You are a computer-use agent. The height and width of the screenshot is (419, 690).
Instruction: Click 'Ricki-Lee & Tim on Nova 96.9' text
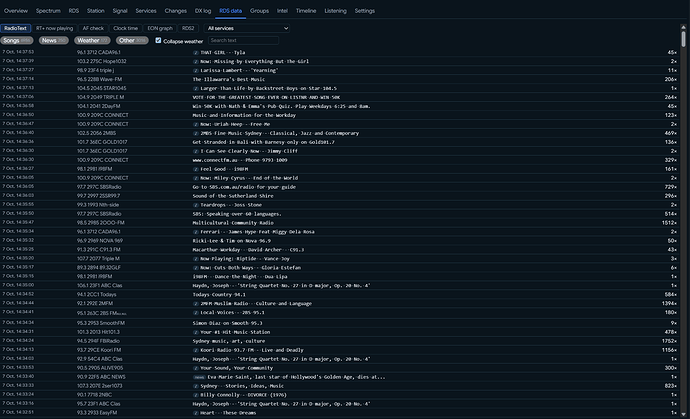click(232, 241)
